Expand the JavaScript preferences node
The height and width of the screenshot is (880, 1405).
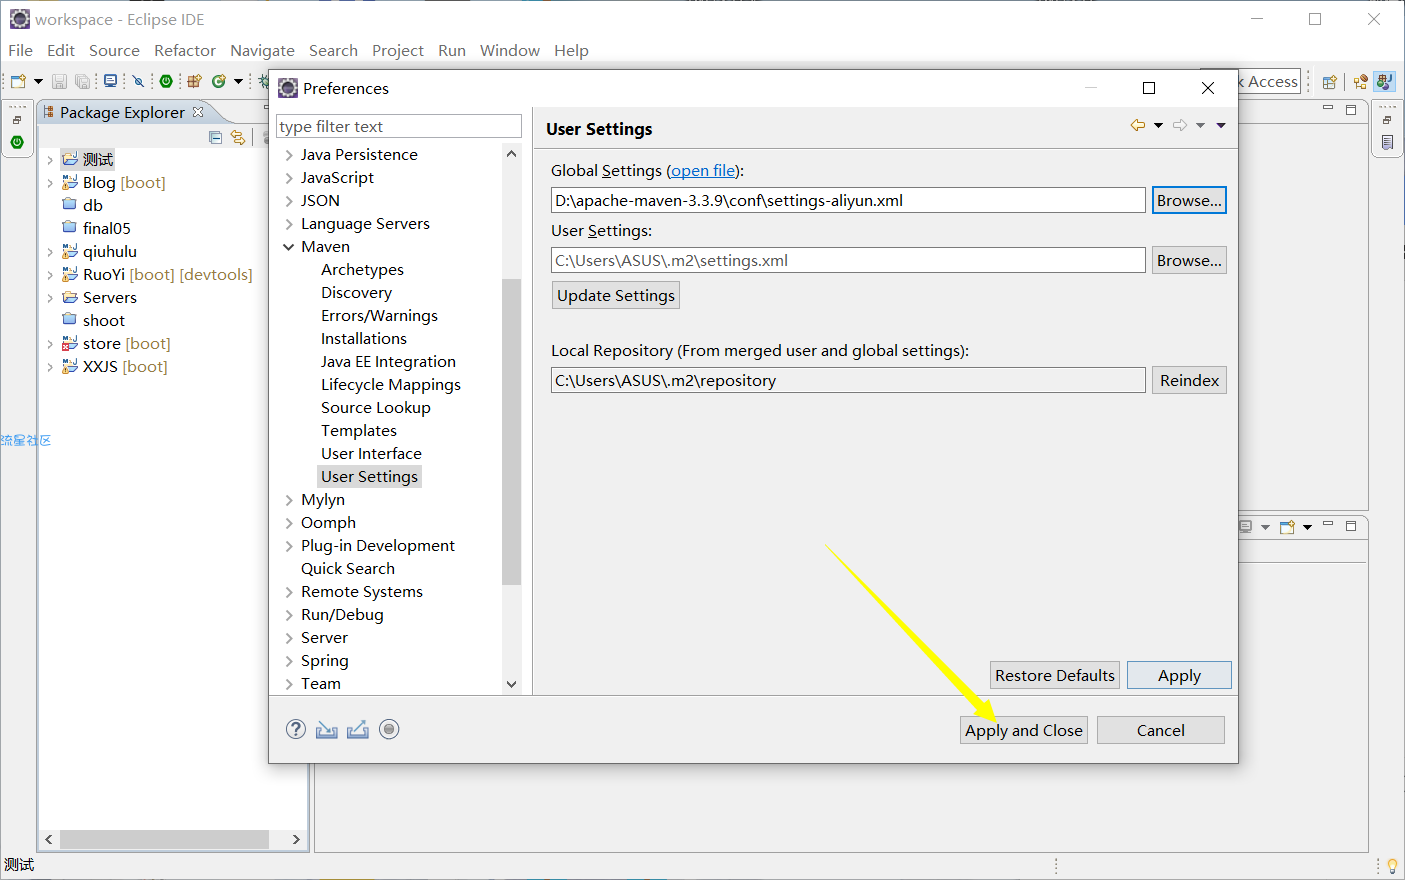pos(289,178)
